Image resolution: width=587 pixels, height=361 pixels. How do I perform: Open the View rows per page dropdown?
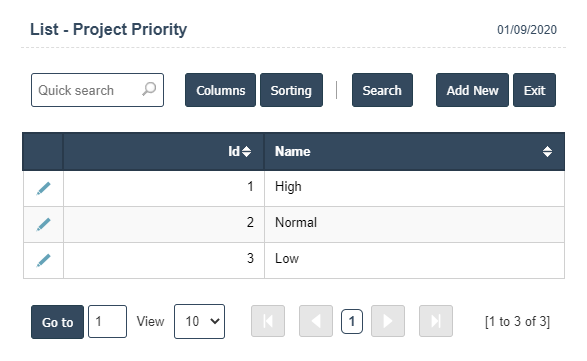[200, 321]
